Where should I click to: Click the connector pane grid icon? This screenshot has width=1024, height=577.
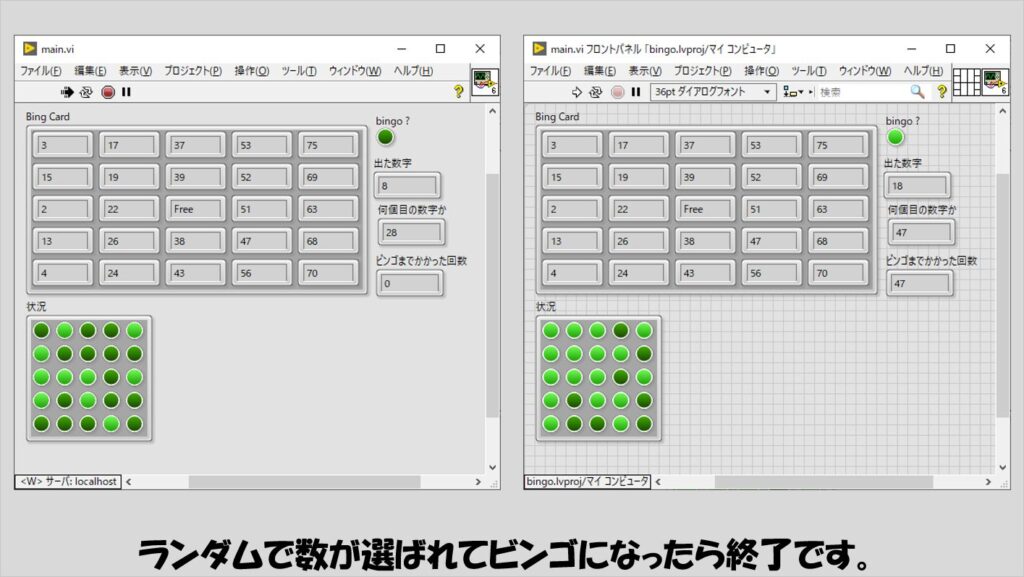(966, 82)
